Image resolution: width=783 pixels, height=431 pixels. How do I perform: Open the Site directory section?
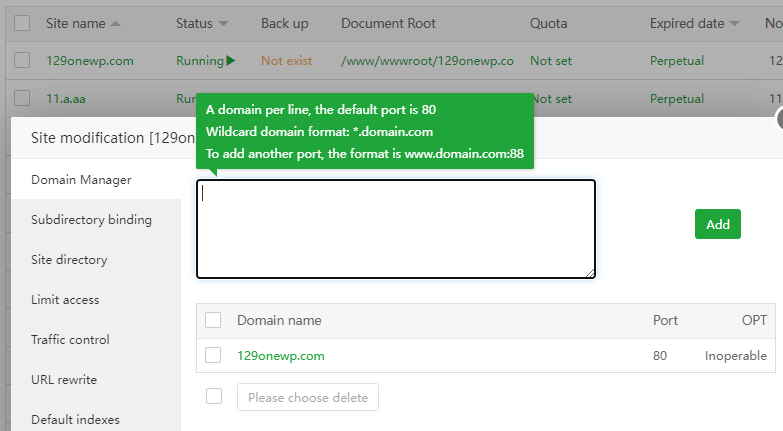(69, 260)
